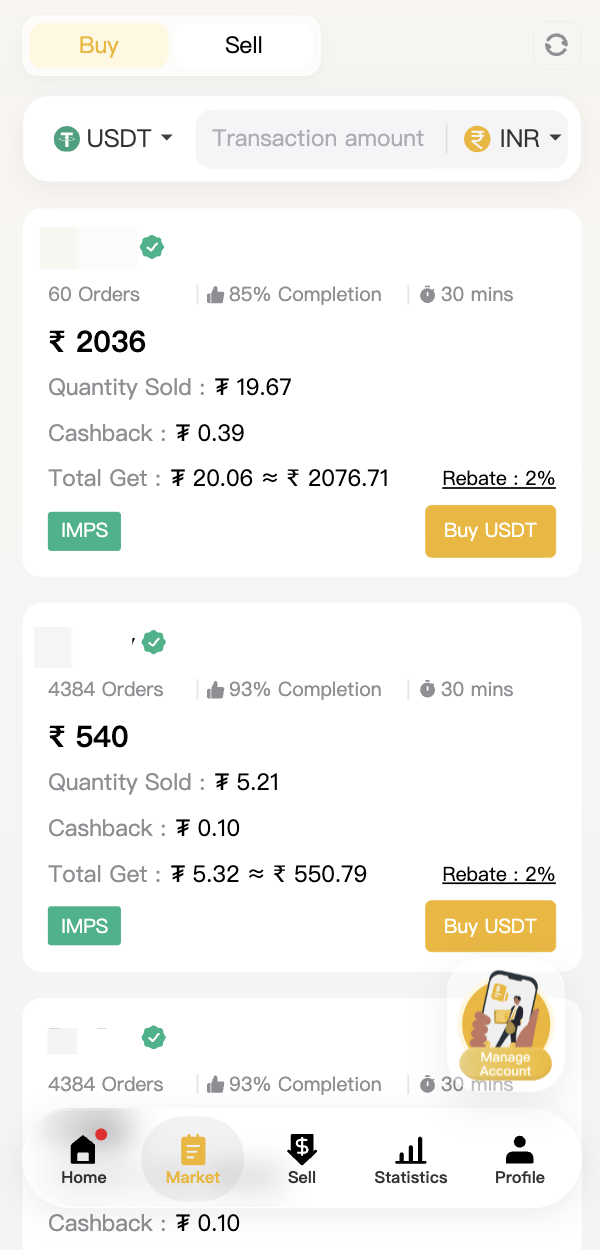This screenshot has width=600, height=1250.
Task: Click the Tether USDT coin icon
Action: point(67,139)
